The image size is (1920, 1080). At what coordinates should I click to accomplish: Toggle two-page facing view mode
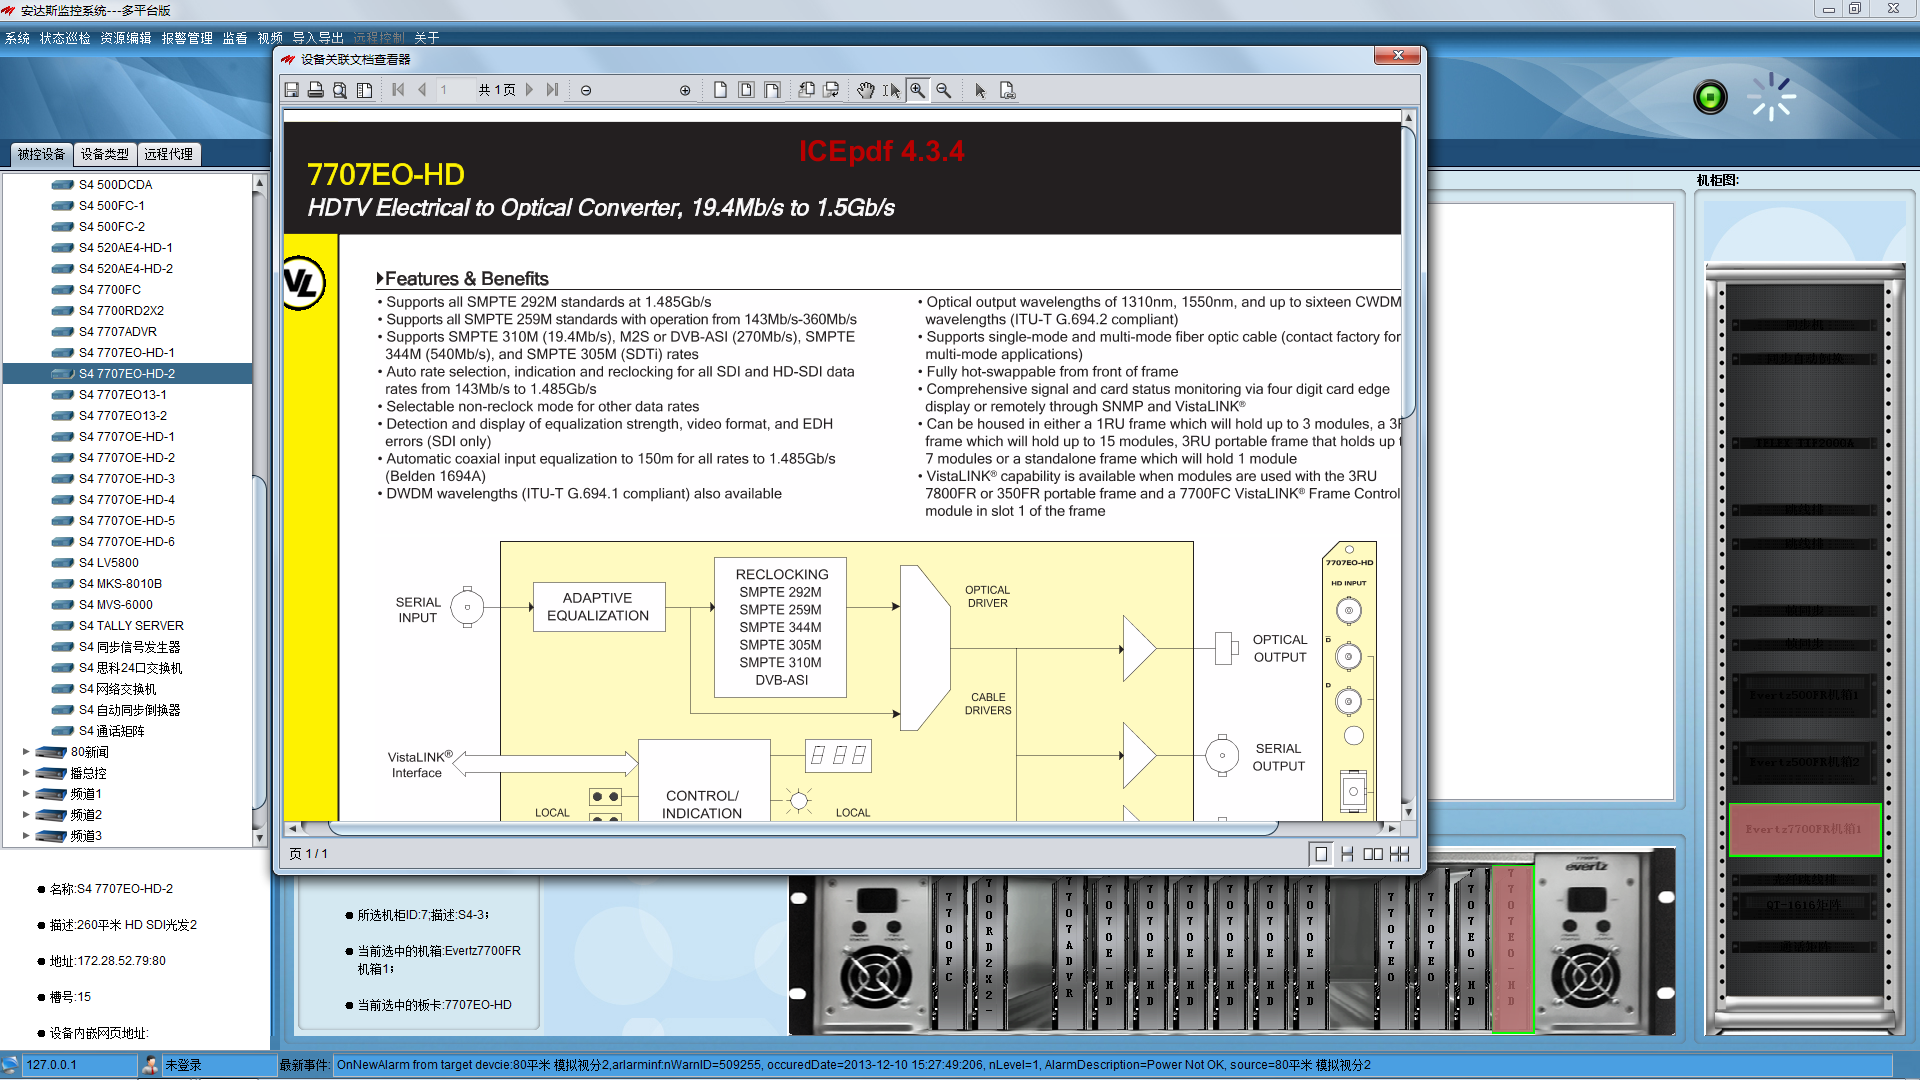tap(1373, 853)
